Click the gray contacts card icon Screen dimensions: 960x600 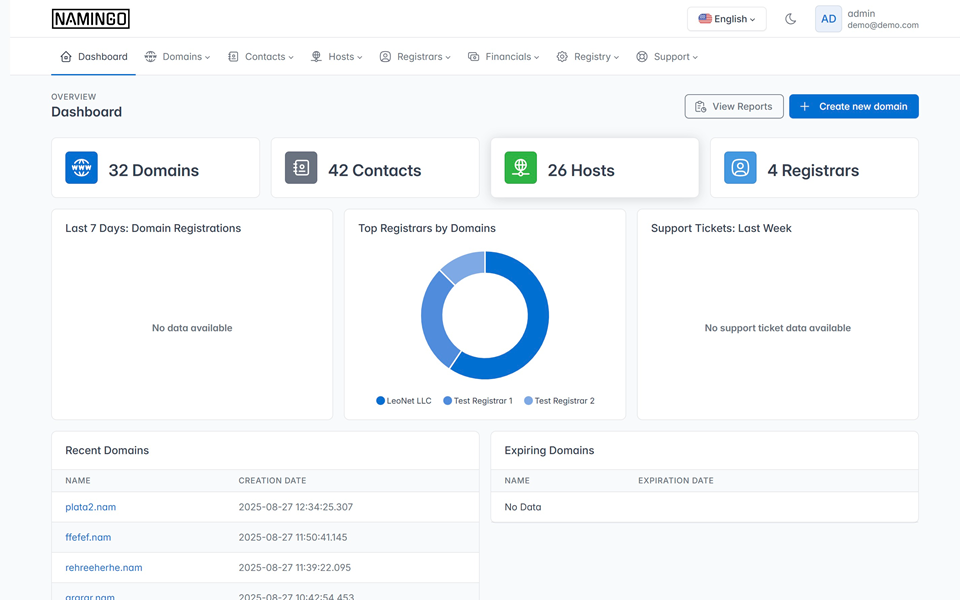click(301, 168)
